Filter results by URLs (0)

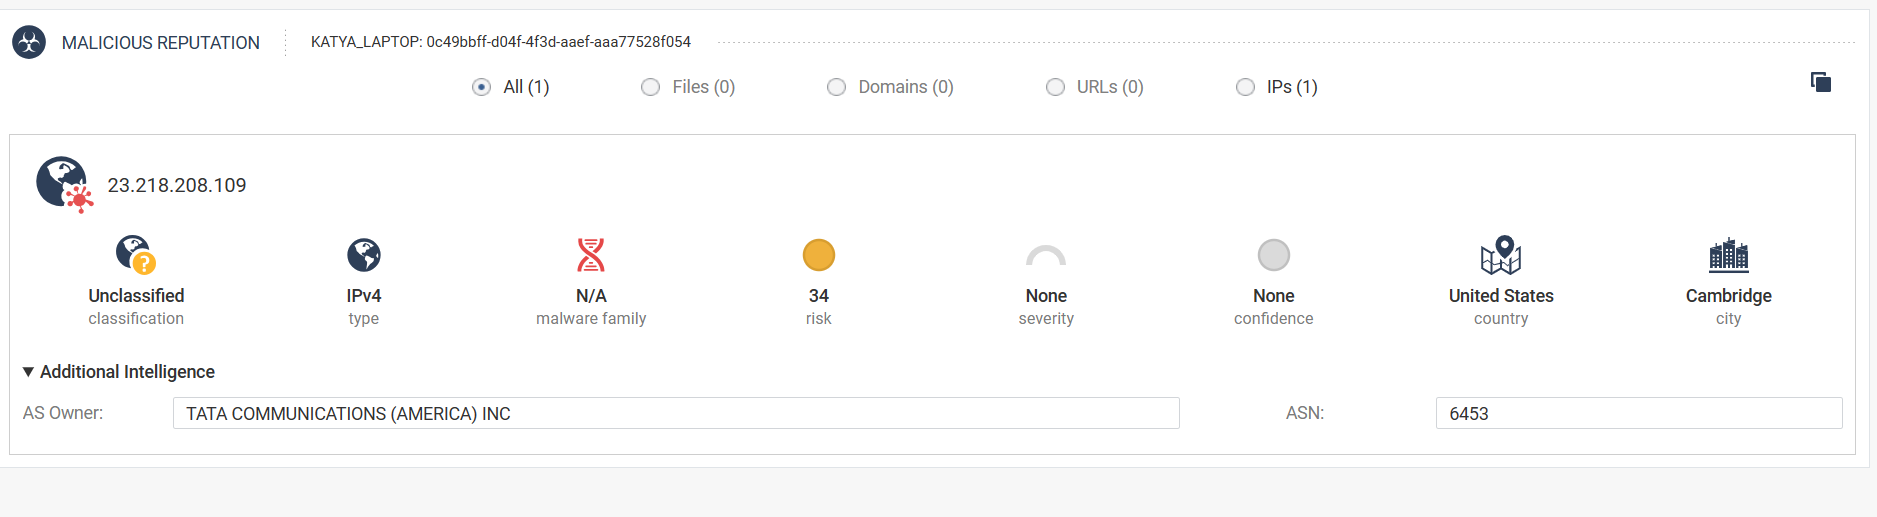pos(1056,87)
